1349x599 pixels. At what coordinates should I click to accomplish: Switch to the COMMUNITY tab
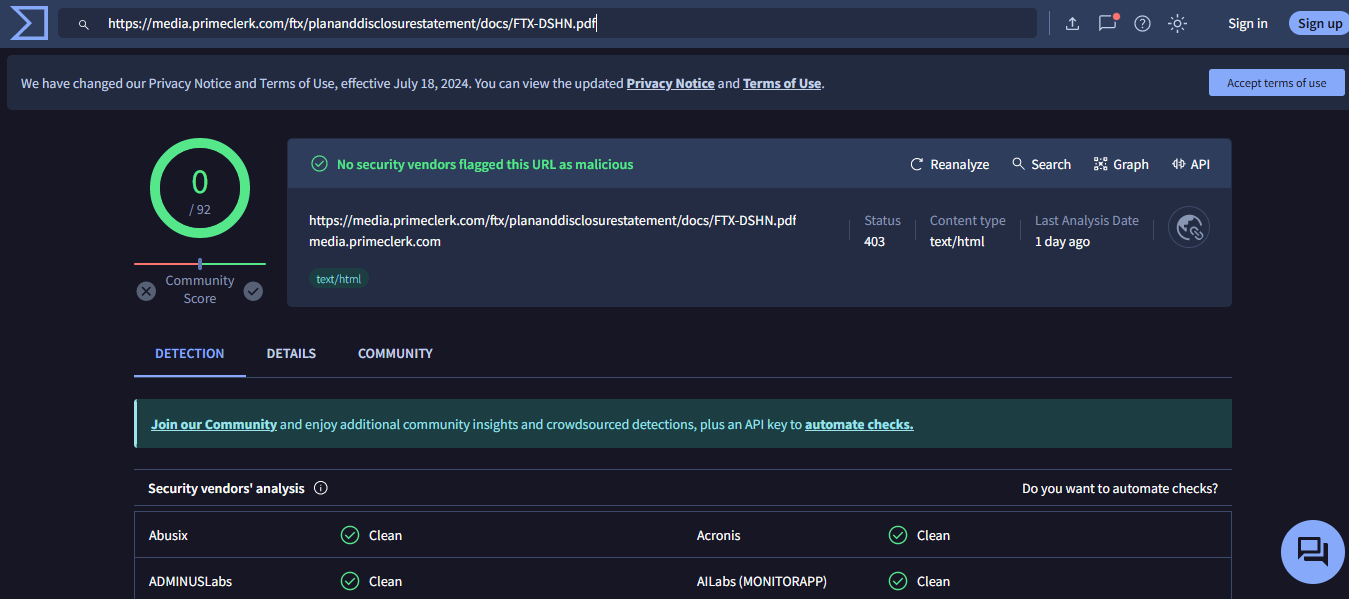(395, 353)
